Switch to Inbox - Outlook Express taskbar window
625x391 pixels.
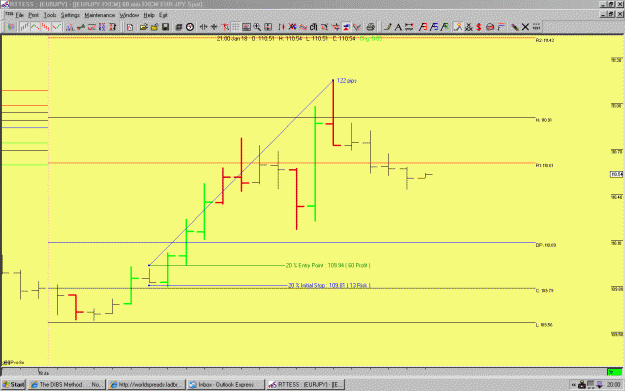click(226, 384)
